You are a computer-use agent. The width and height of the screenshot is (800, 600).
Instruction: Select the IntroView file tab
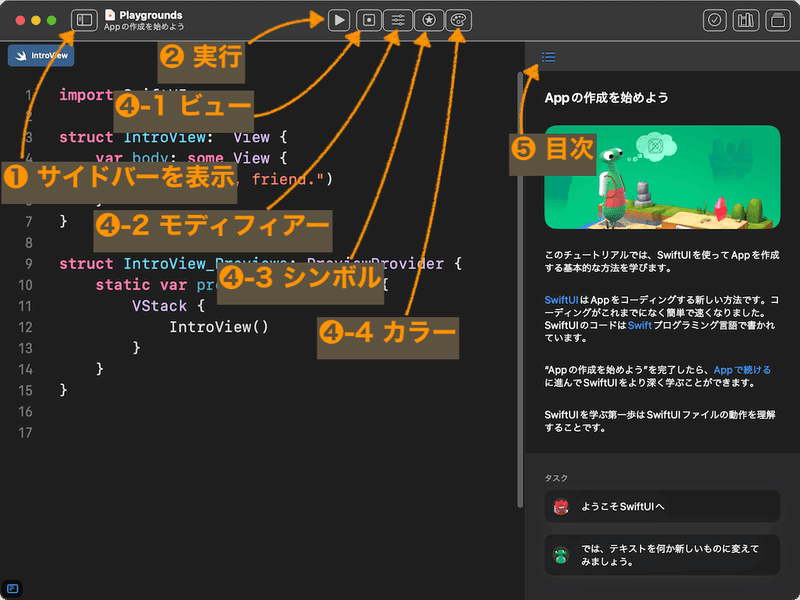tap(41, 56)
